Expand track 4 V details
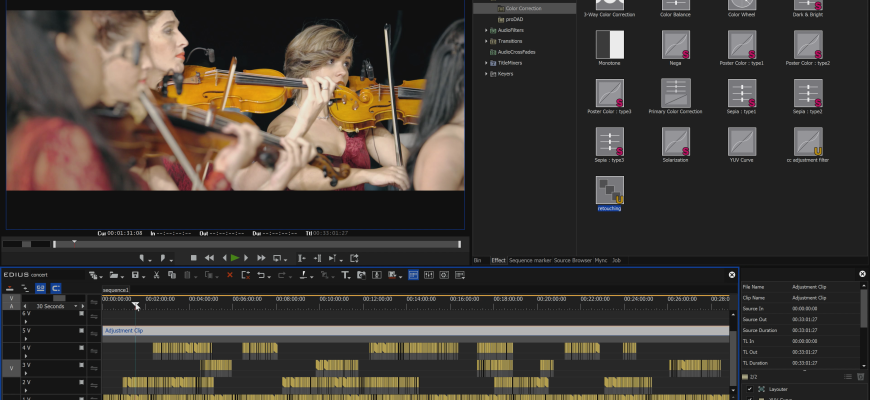 pyautogui.click(x=26, y=356)
